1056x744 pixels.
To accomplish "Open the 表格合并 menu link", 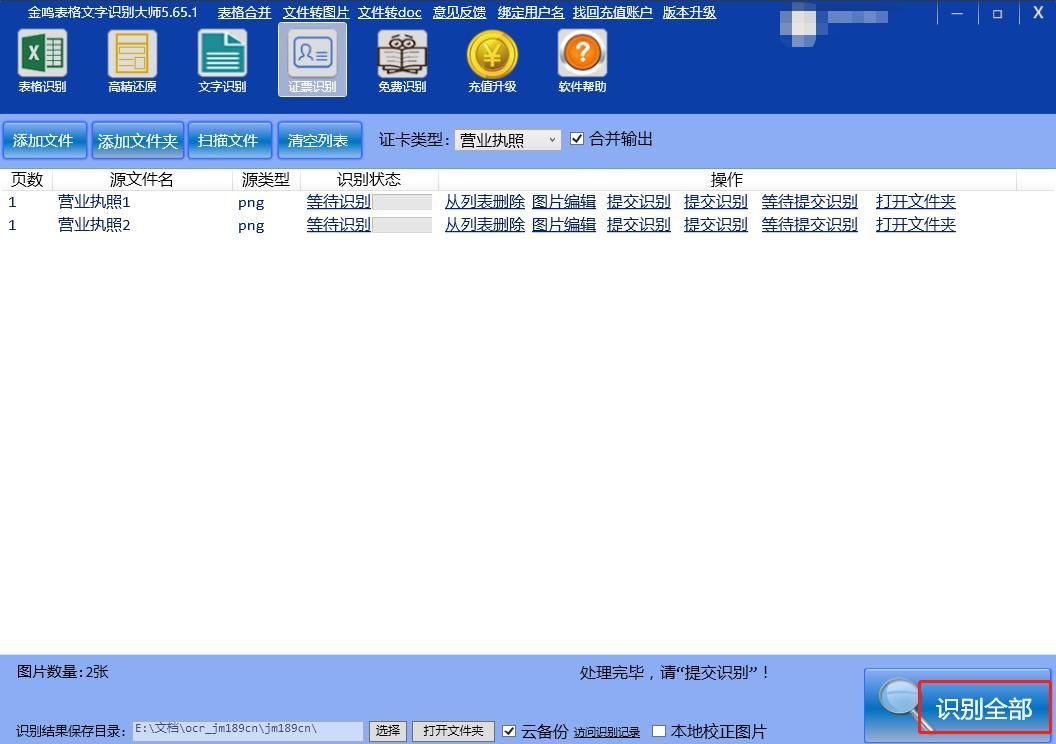I will [244, 12].
